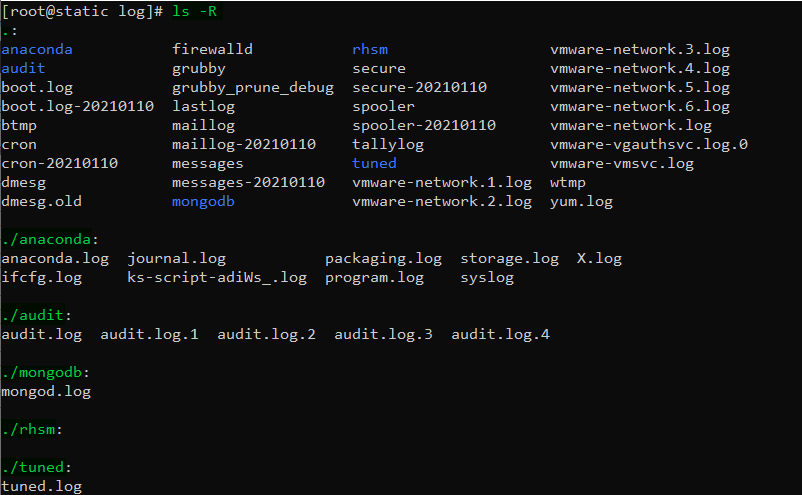802x495 pixels.
Task: Click the tuned.log file at the bottom
Action: 41,486
